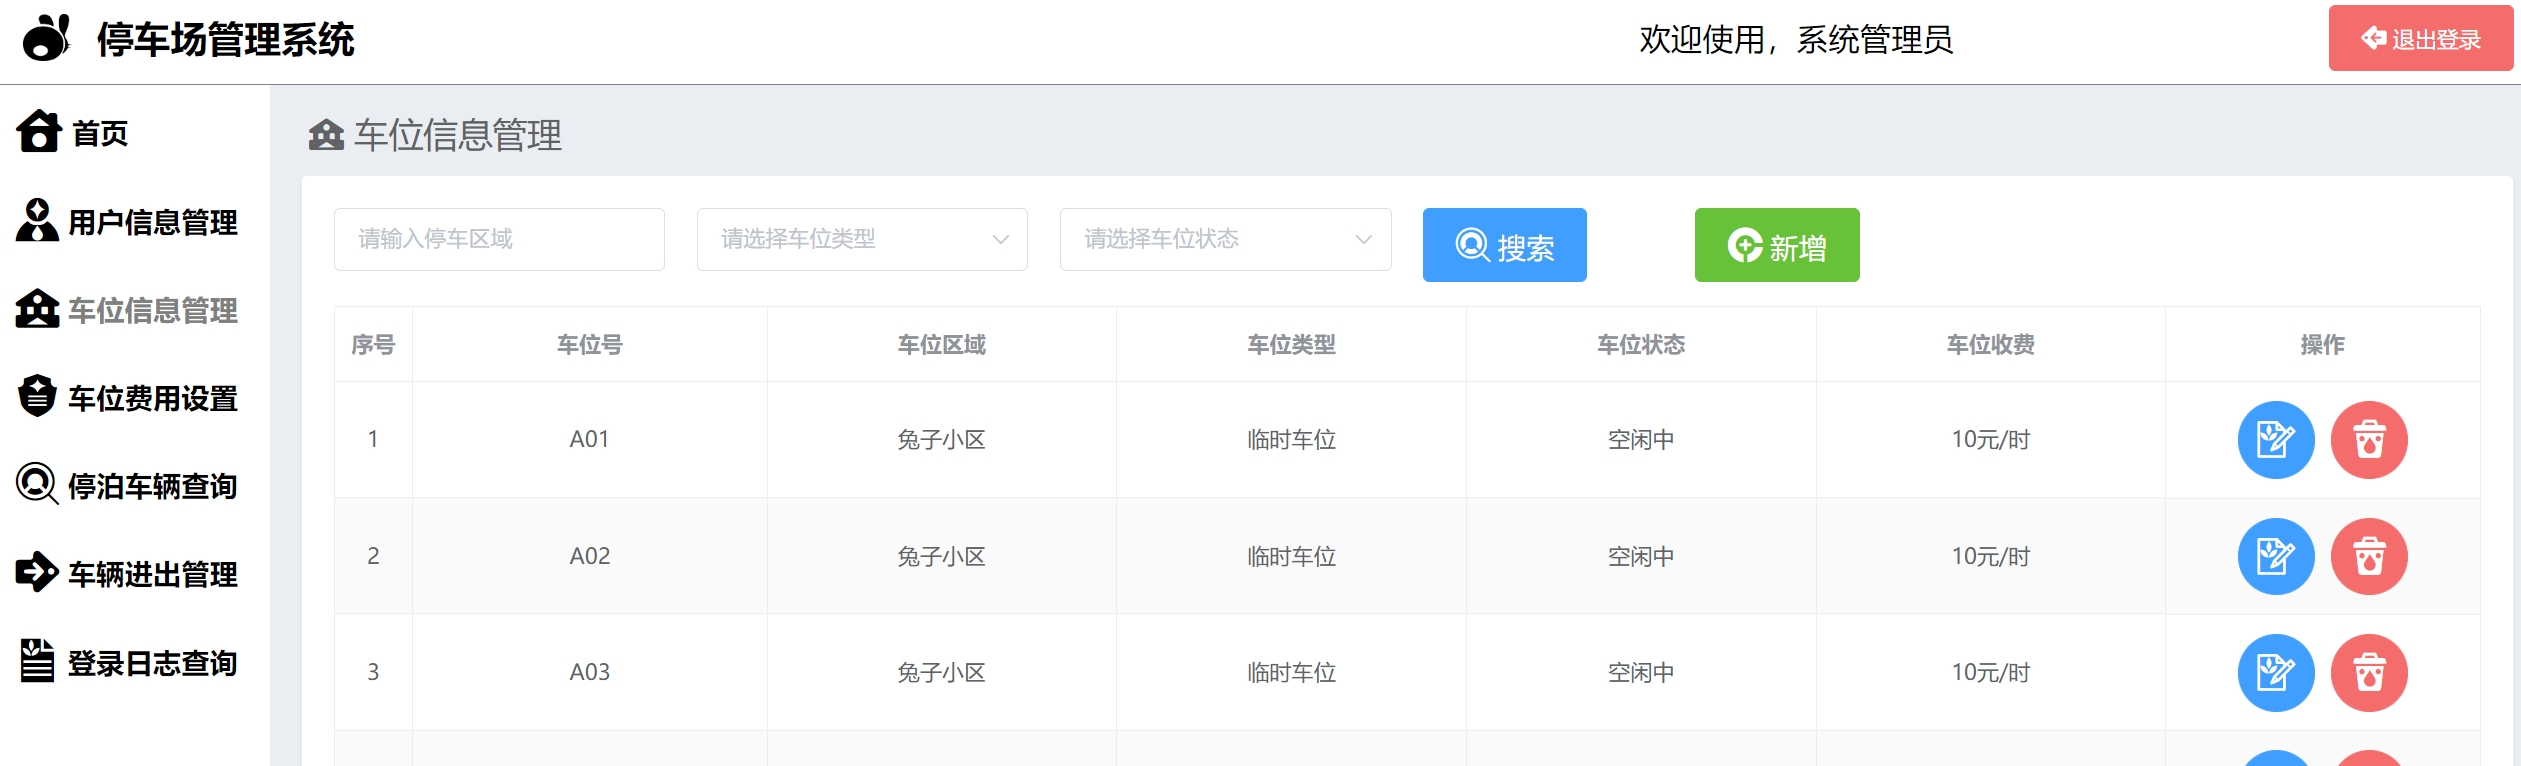Open the 请选择车位类型 dropdown

(x=862, y=239)
